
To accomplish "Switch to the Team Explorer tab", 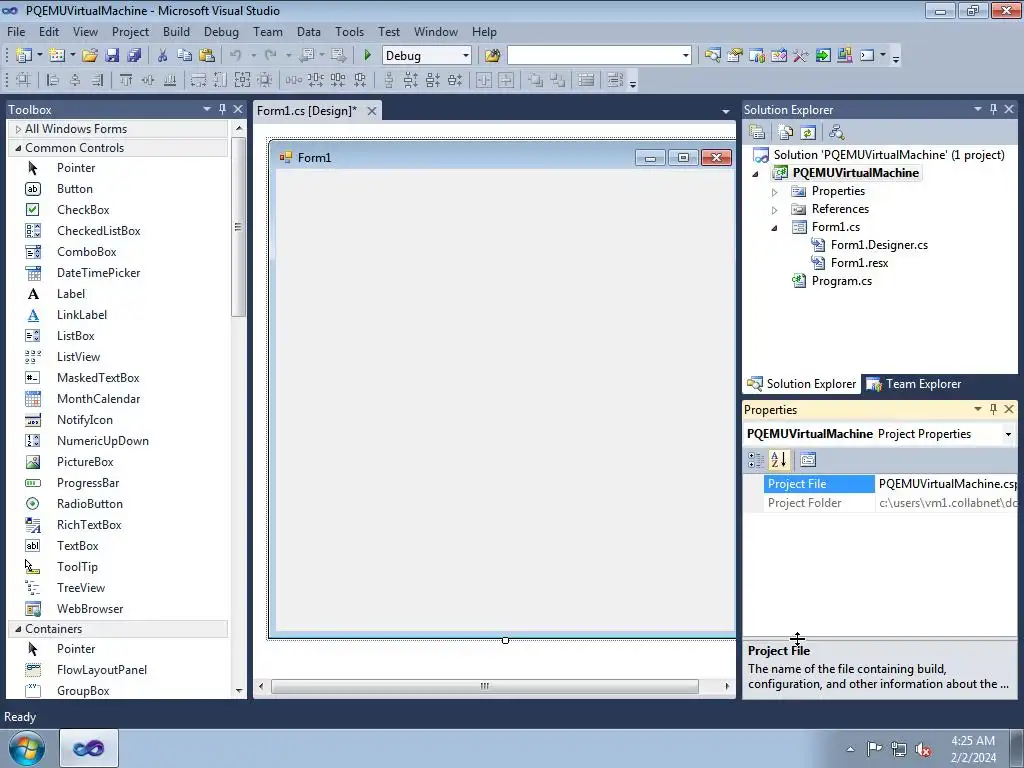I will (914, 384).
